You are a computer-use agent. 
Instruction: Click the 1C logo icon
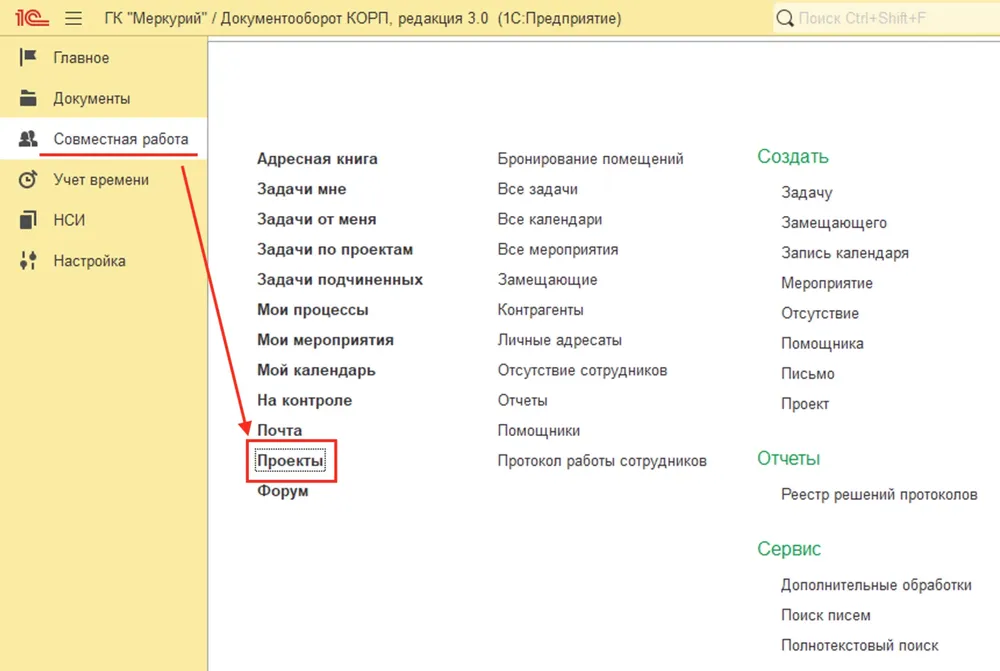pos(31,18)
